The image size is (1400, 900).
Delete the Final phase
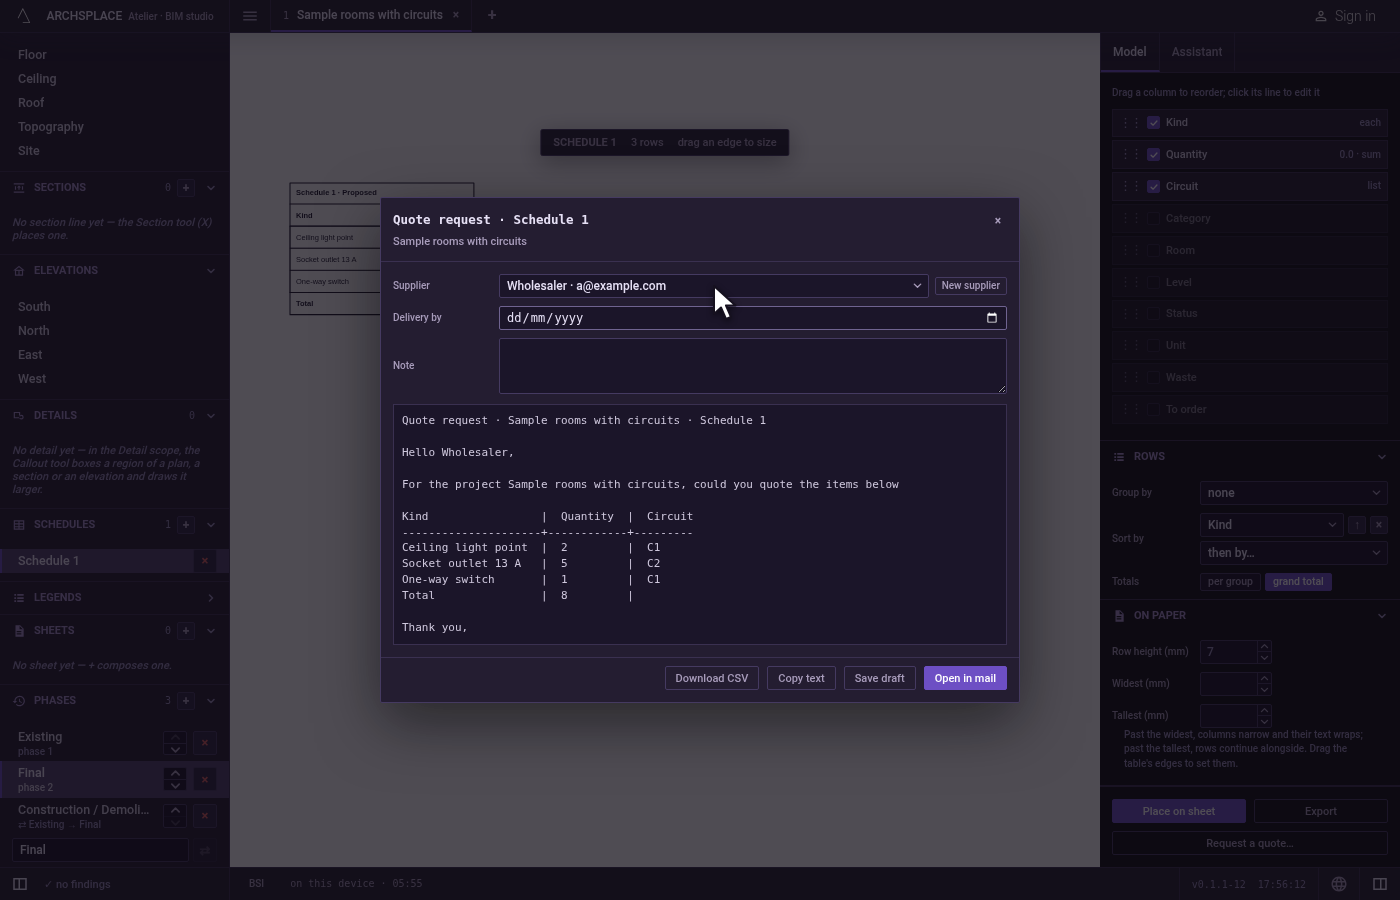(x=205, y=779)
